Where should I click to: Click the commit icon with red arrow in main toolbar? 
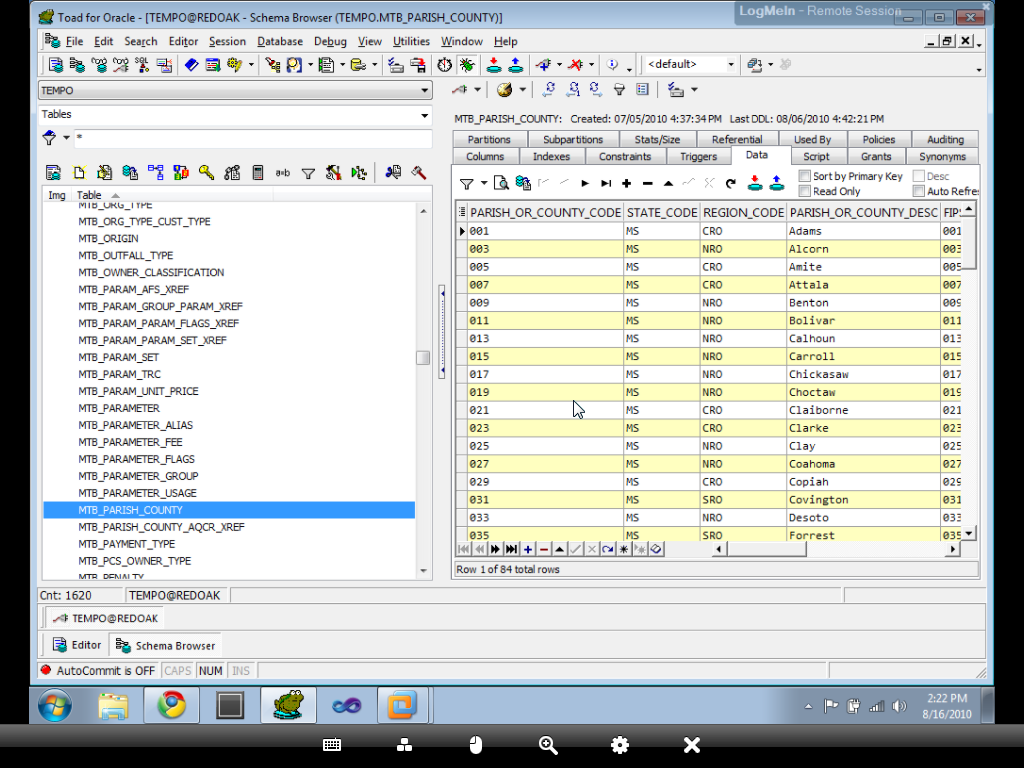tap(494, 65)
